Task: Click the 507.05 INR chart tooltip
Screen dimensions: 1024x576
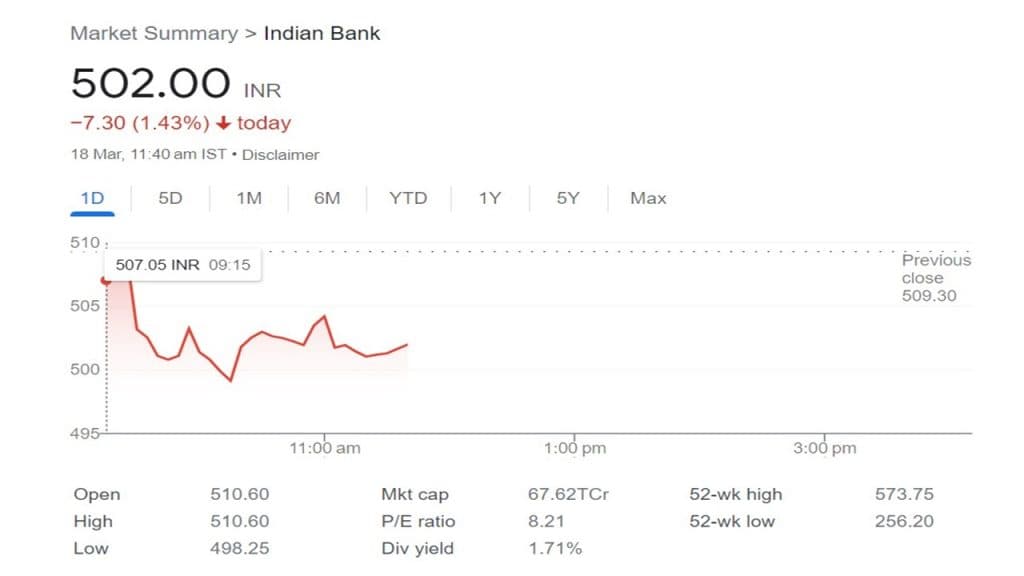Action: click(x=183, y=265)
